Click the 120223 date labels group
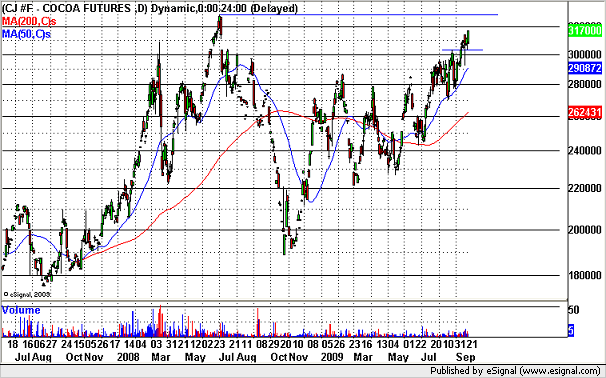The height and width of the screenshot is (378, 606). click(209, 344)
